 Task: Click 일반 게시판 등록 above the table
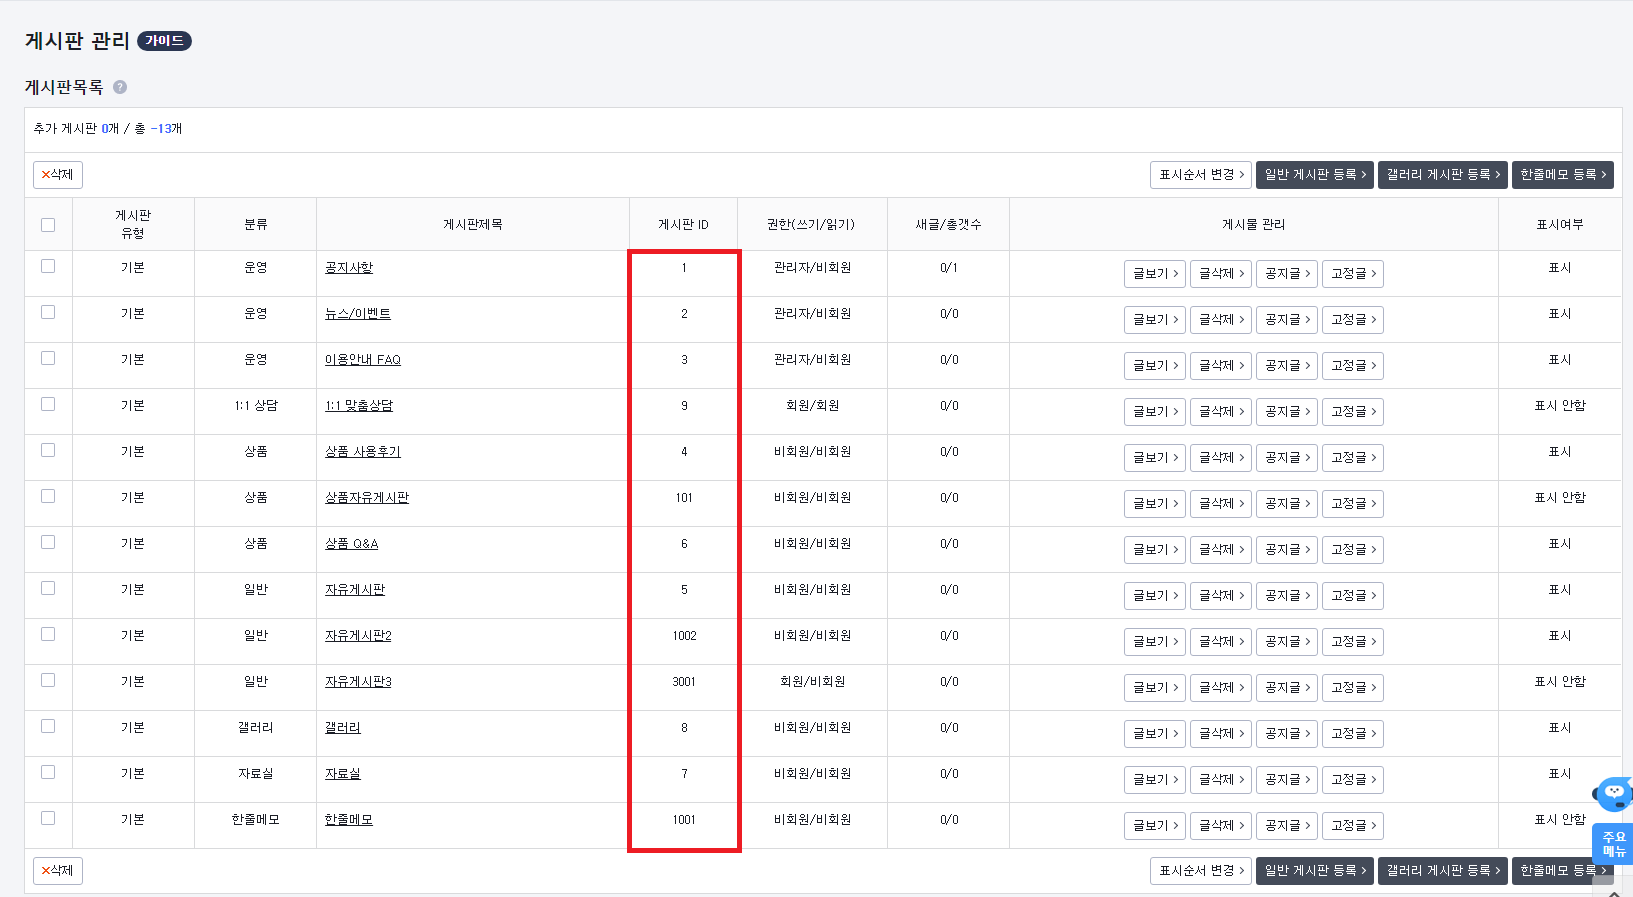1315,175
